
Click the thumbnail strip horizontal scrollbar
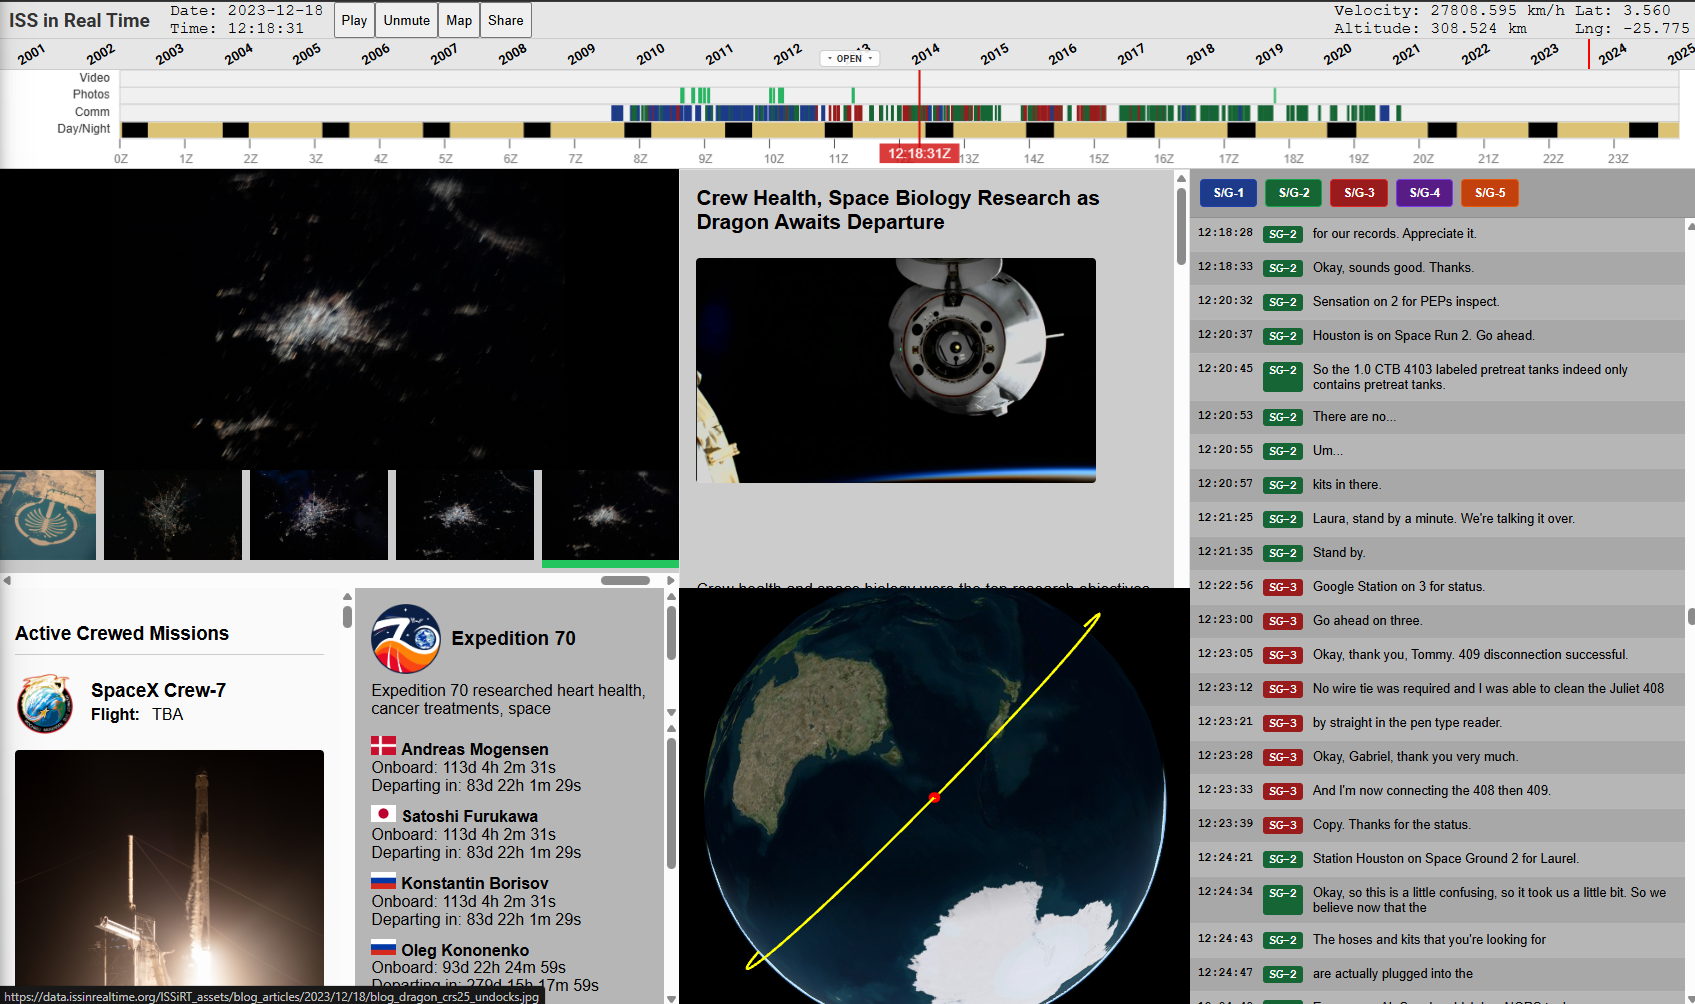click(625, 580)
